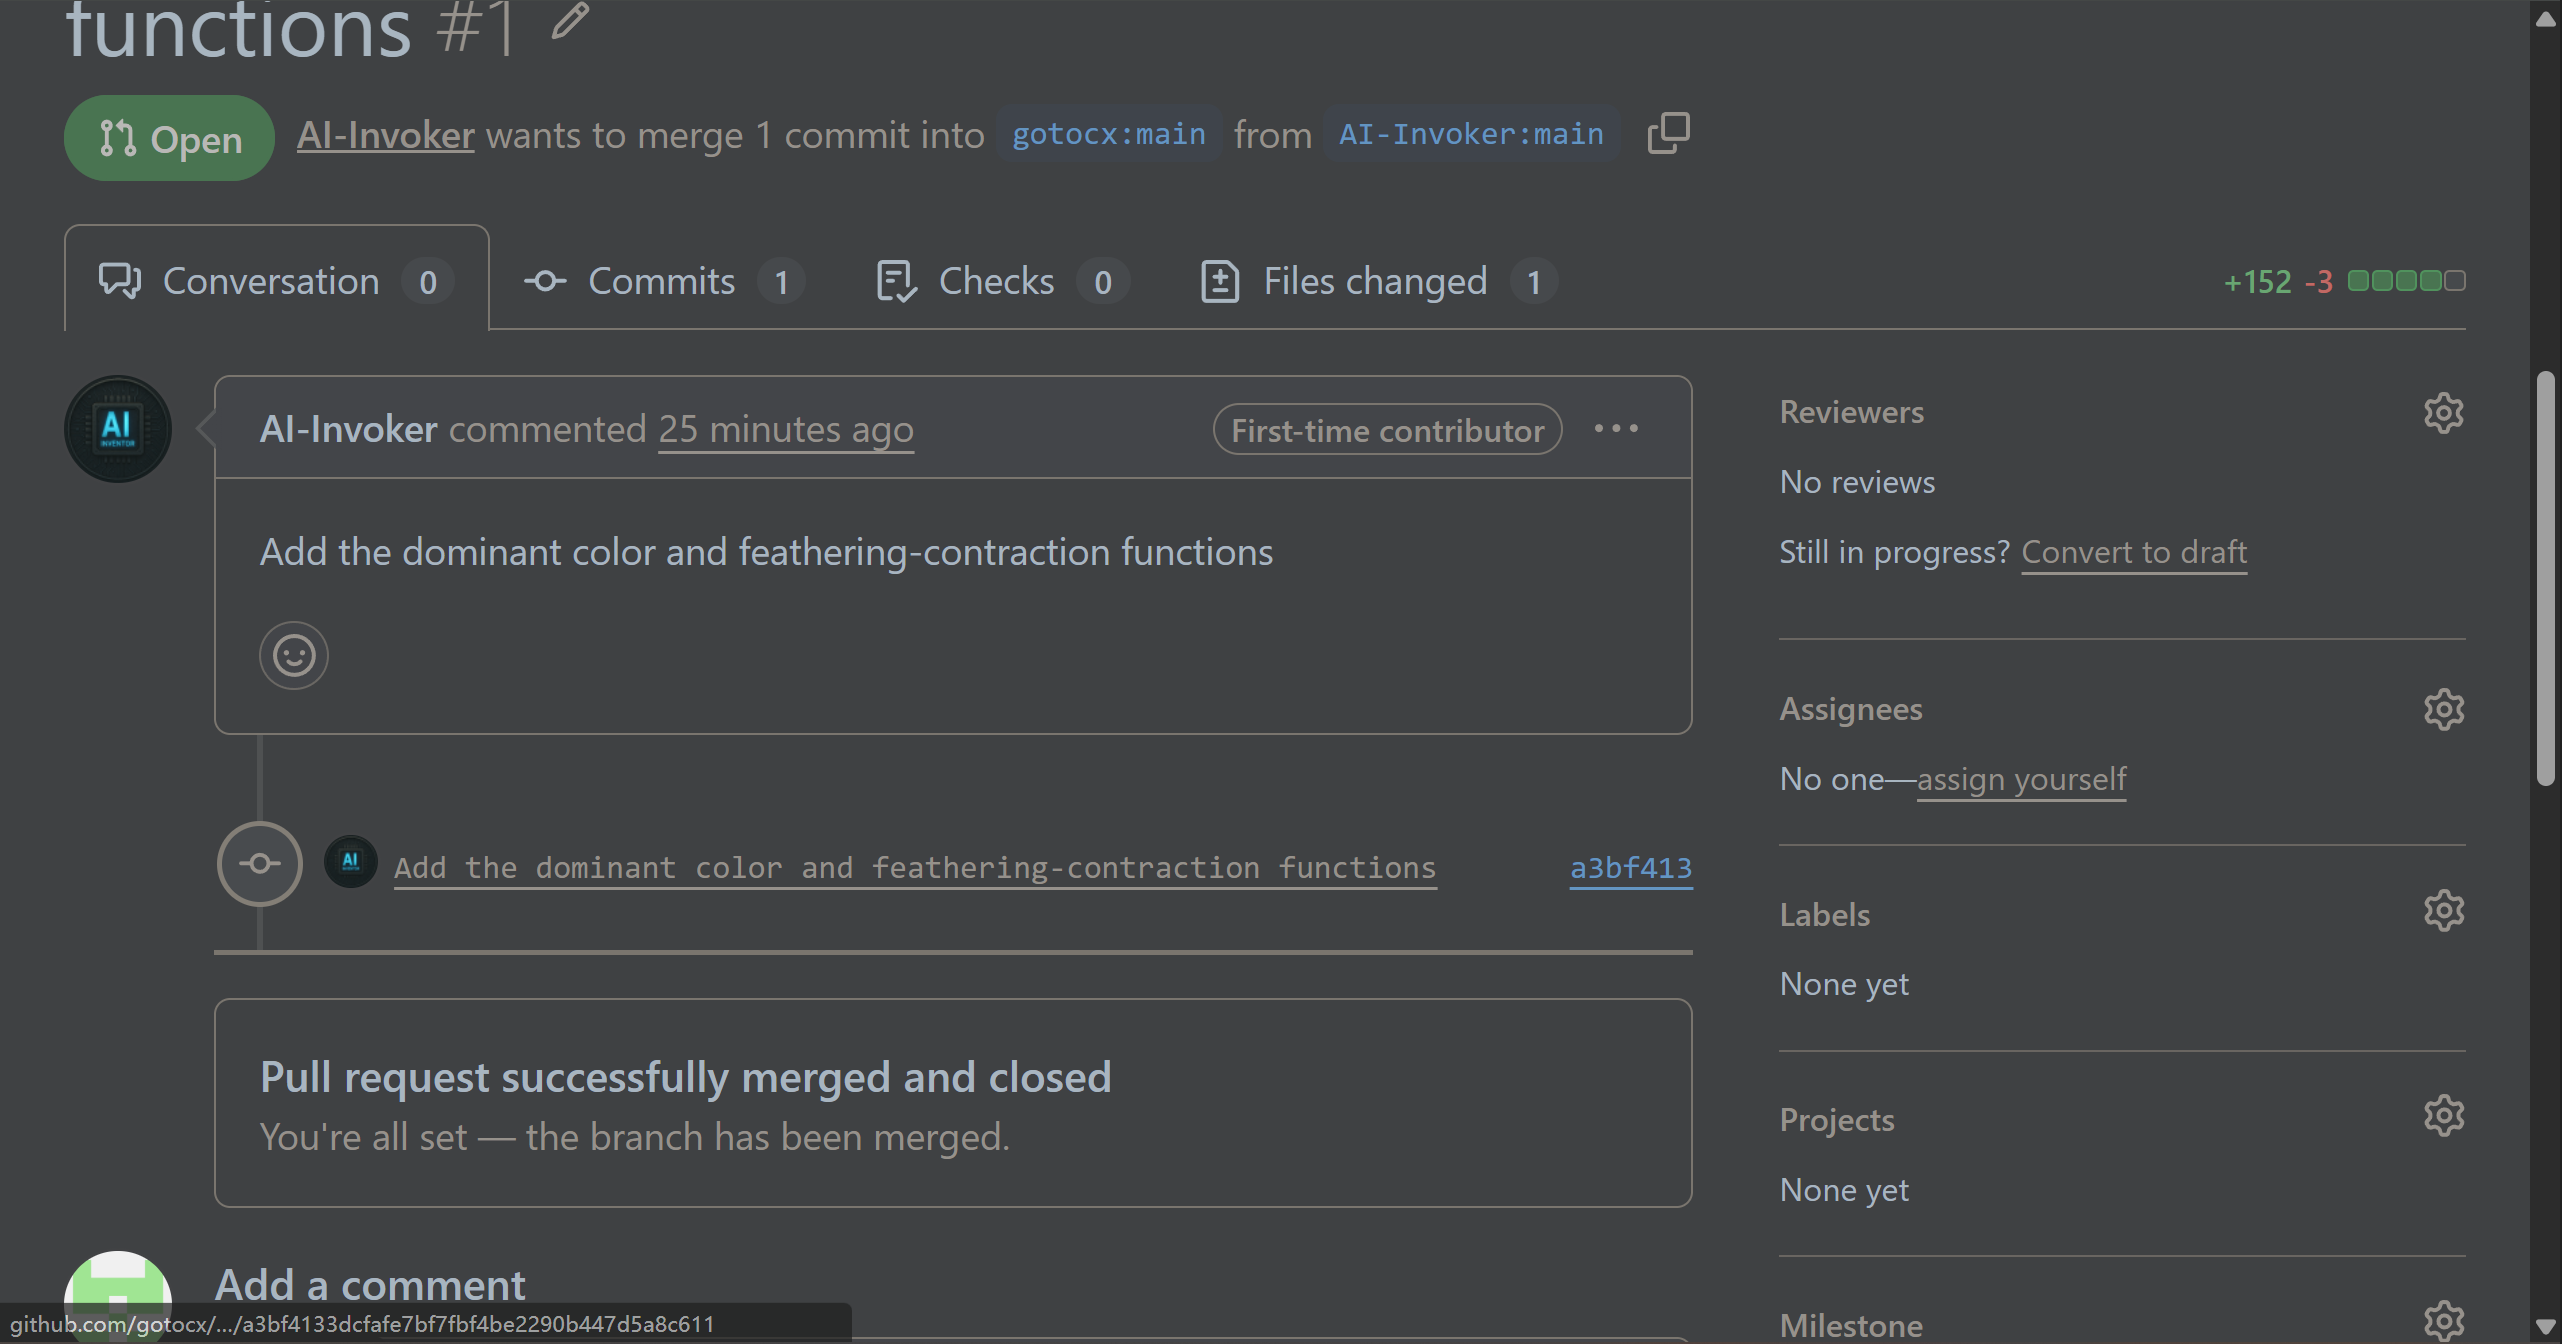The width and height of the screenshot is (2562, 1344).
Task: Click the commit timeline icon
Action: (260, 864)
